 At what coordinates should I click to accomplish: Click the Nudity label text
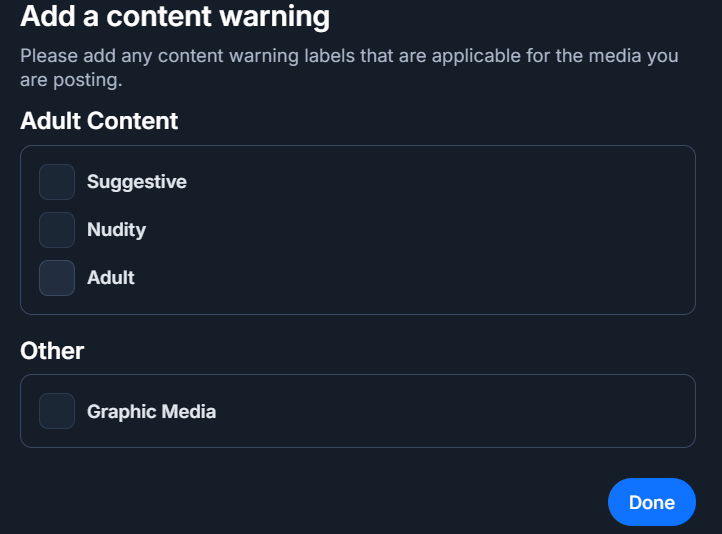tap(116, 230)
